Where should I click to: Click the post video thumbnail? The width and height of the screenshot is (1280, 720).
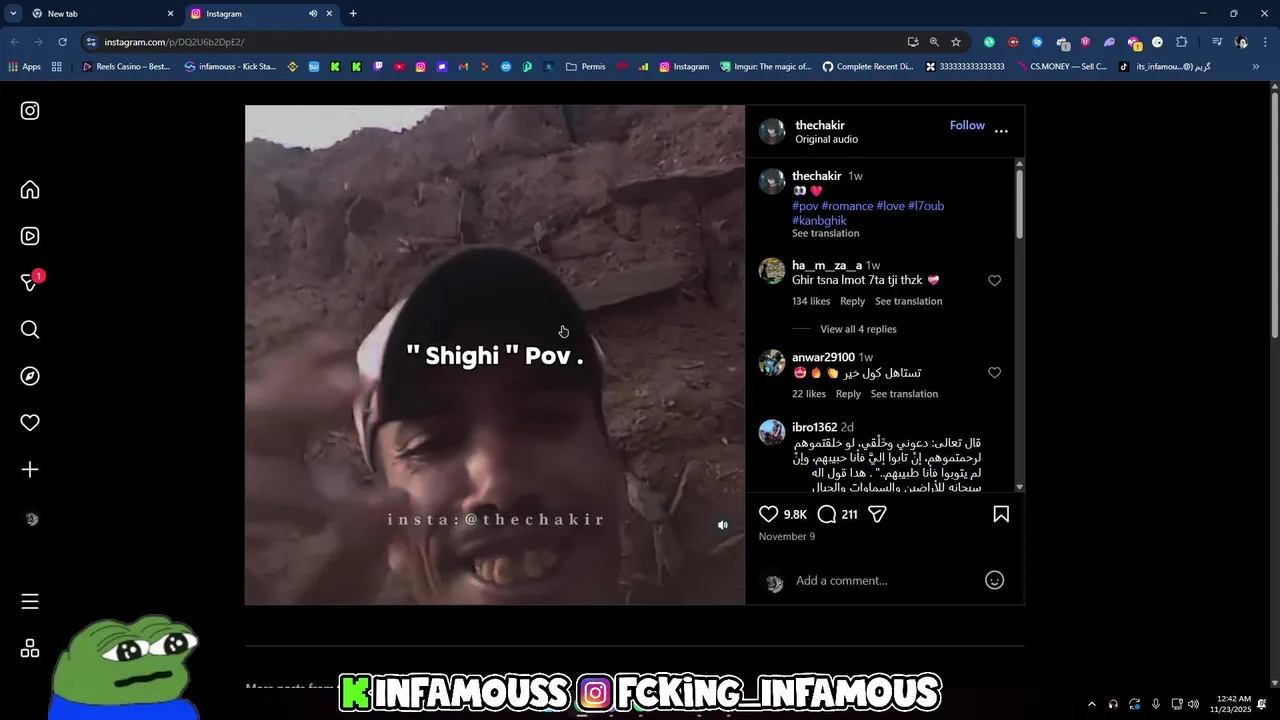[x=495, y=355]
